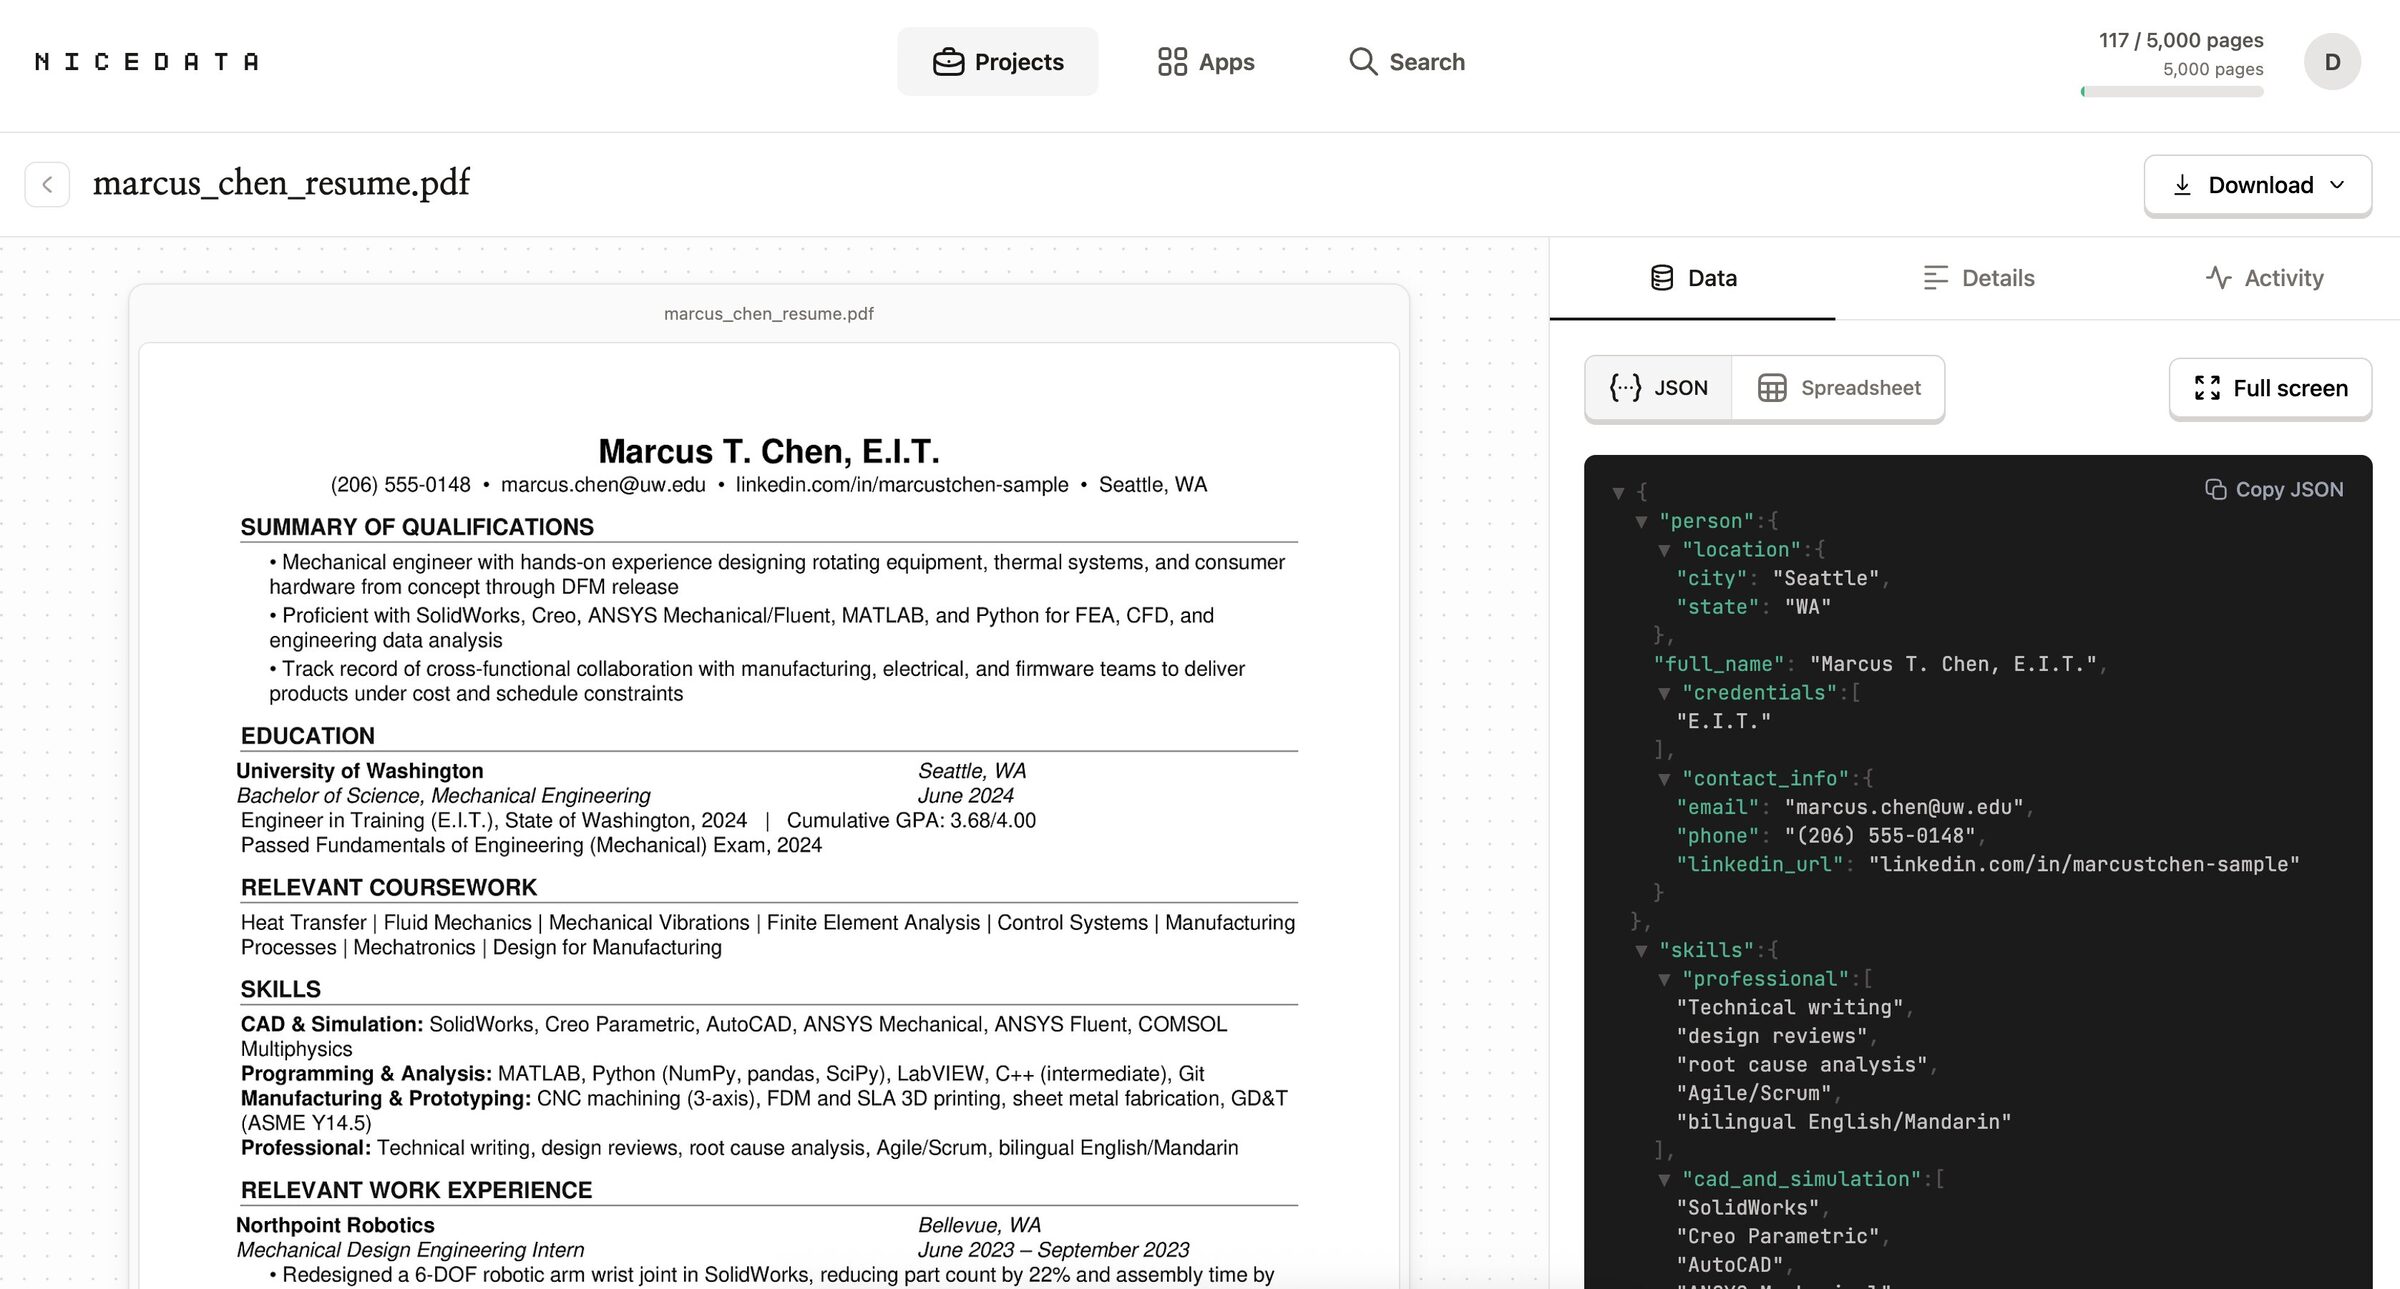Click the "marcus.chen@uw.edu" JSON value

pyautogui.click(x=1903, y=807)
